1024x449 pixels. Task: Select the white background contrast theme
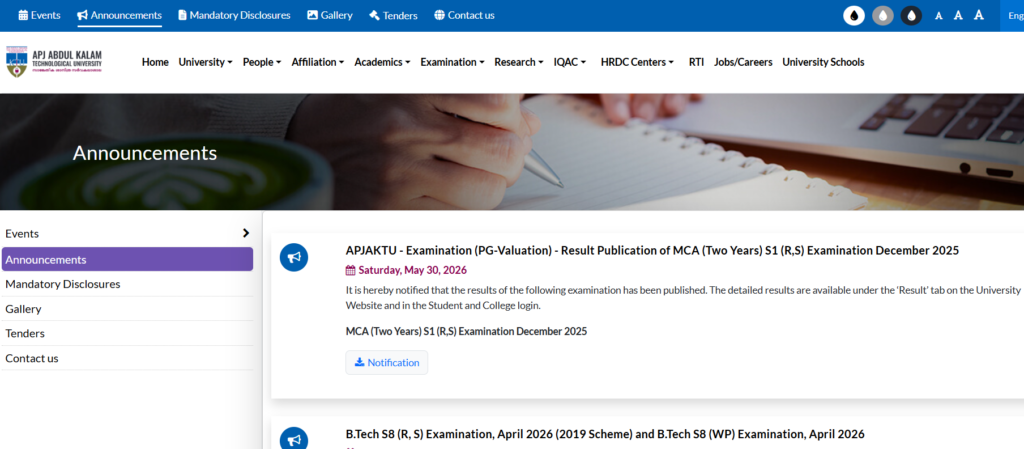coord(854,15)
